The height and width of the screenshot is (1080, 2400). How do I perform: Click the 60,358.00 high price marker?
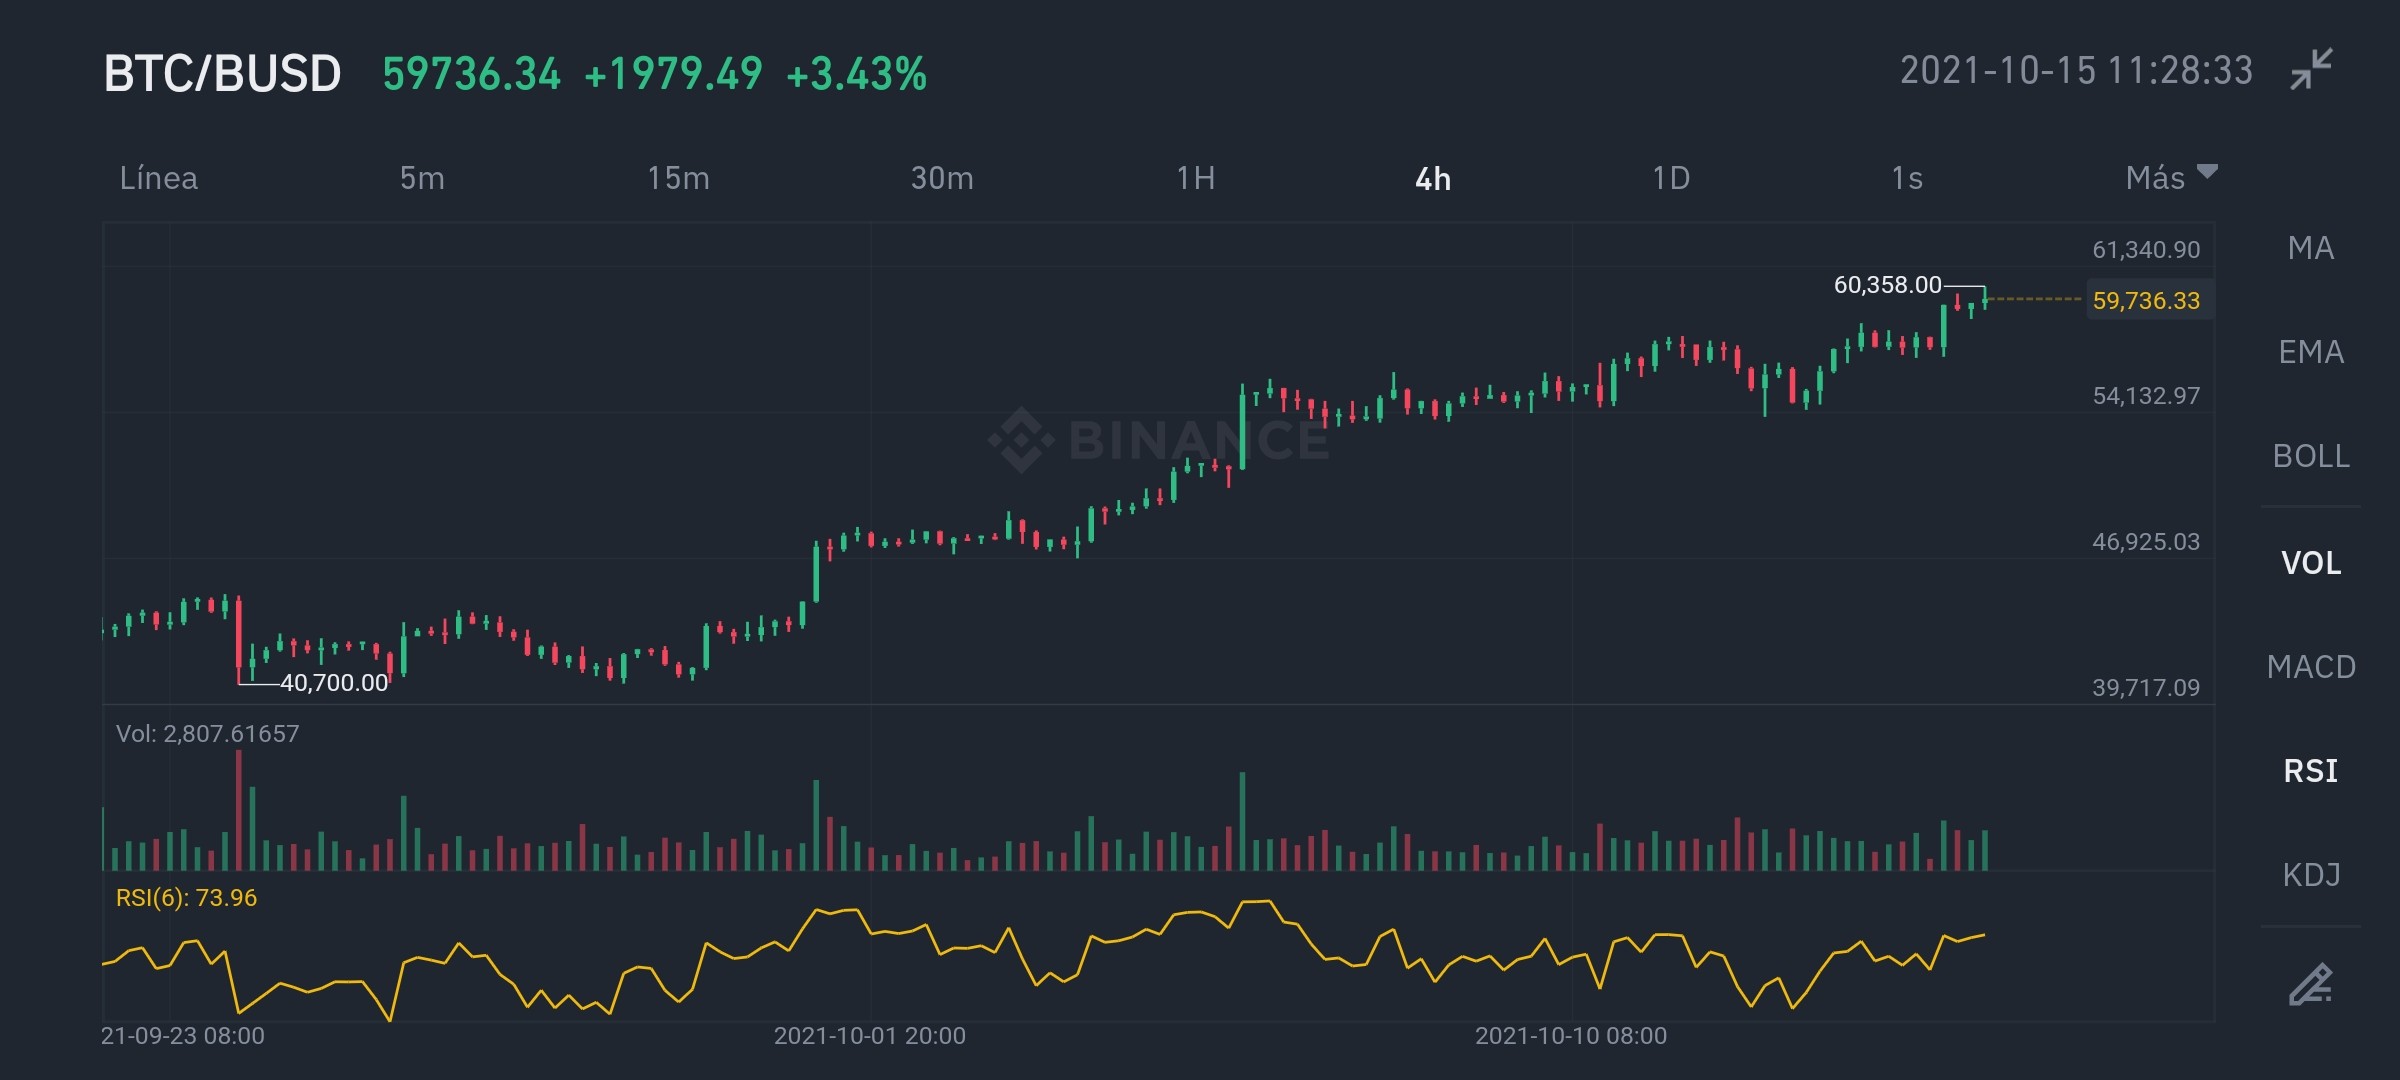click(1887, 285)
